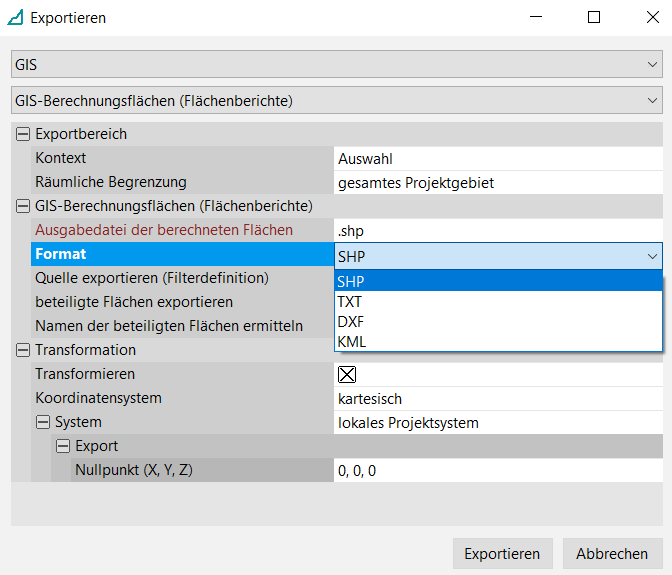This screenshot has height=575, width=672.
Task: Open the GIS category dropdown
Action: [336, 65]
